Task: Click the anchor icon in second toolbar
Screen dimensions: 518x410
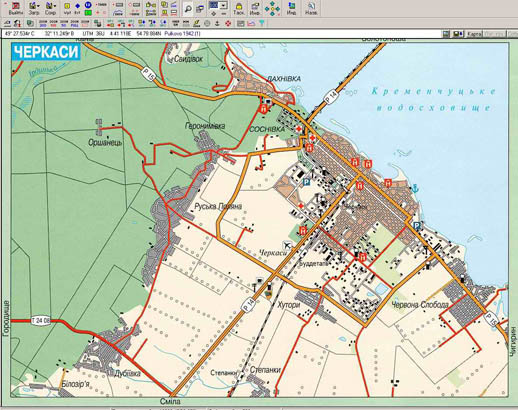Action: click(x=217, y=23)
